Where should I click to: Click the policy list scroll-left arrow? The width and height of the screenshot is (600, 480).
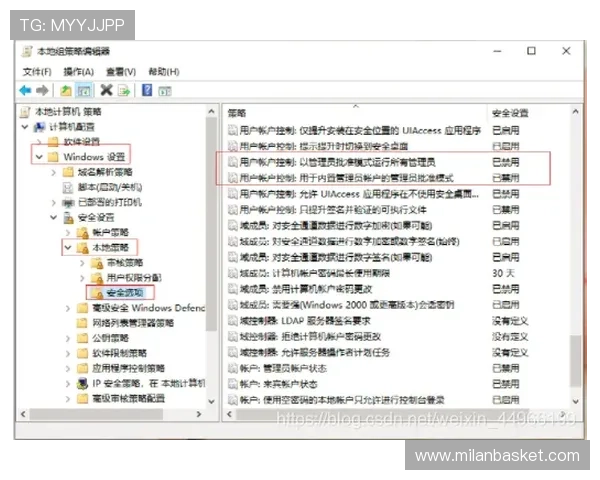point(230,414)
